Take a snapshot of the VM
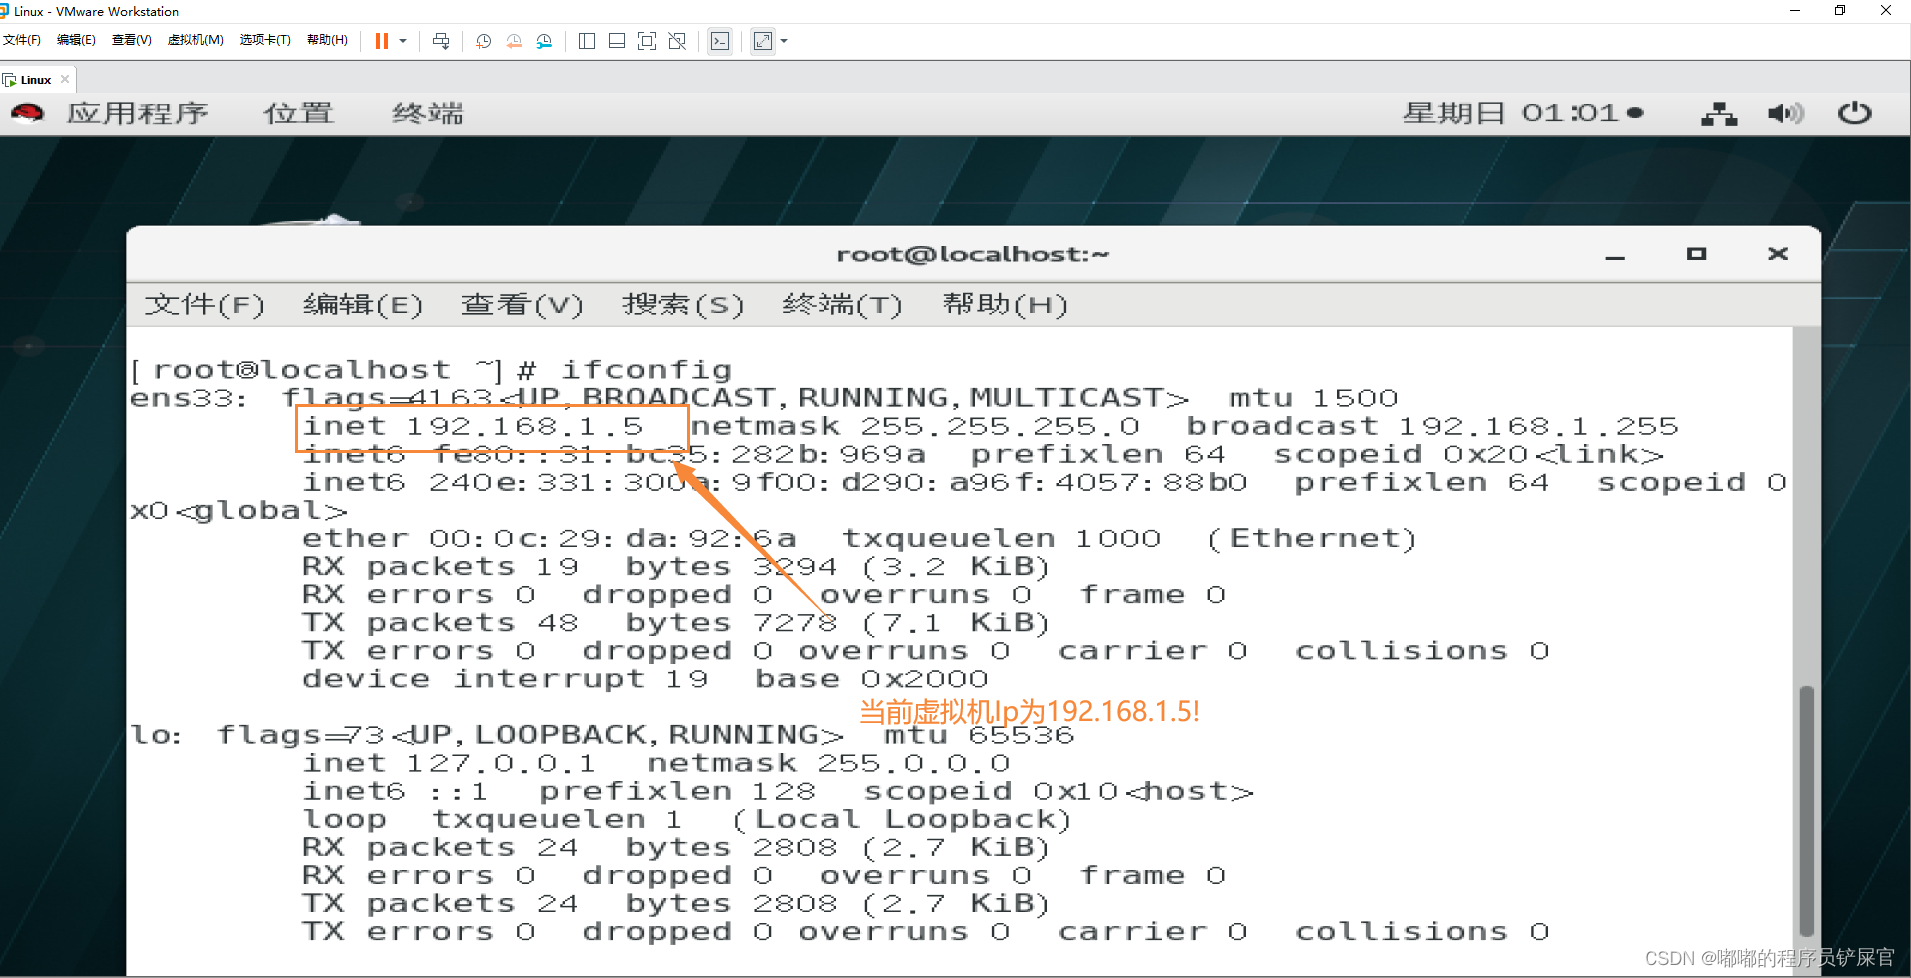The height and width of the screenshot is (978, 1911). [x=484, y=41]
